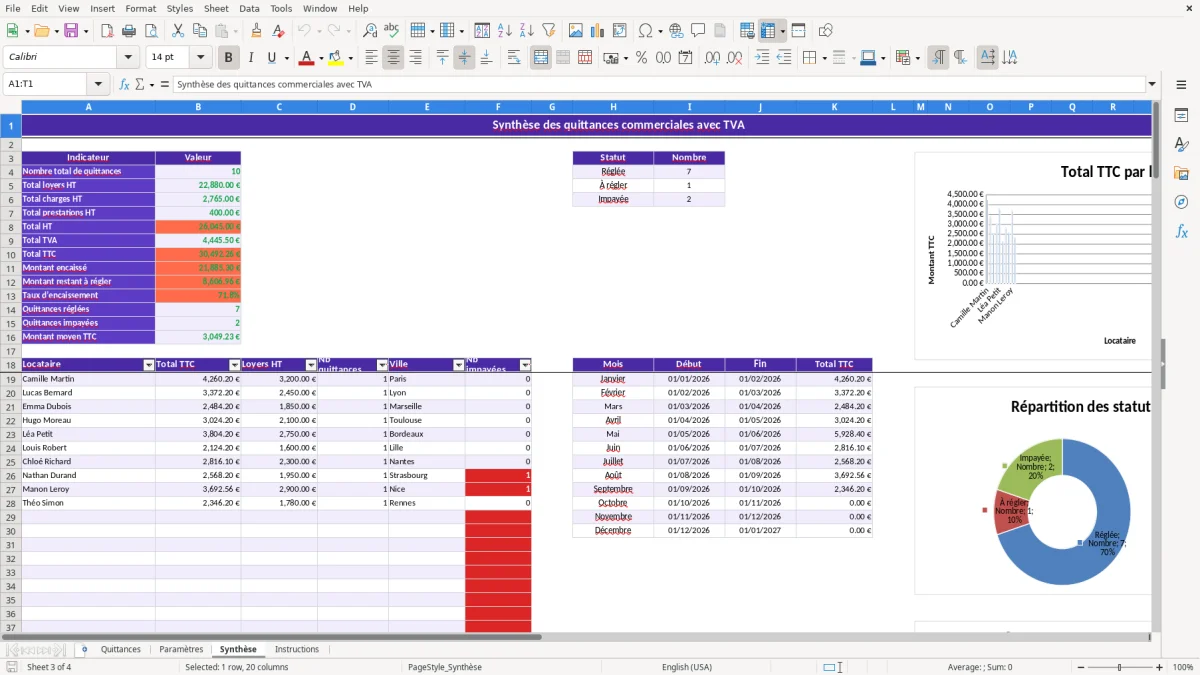Open the 14 pt font size dropdown
Image resolution: width=1200 pixels, height=675 pixels.
pyautogui.click(x=200, y=57)
